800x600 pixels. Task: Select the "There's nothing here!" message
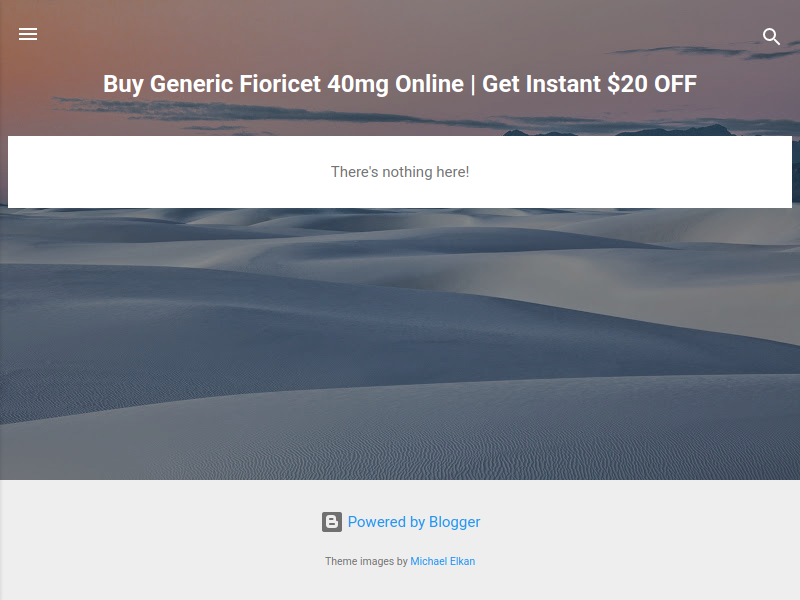point(400,172)
